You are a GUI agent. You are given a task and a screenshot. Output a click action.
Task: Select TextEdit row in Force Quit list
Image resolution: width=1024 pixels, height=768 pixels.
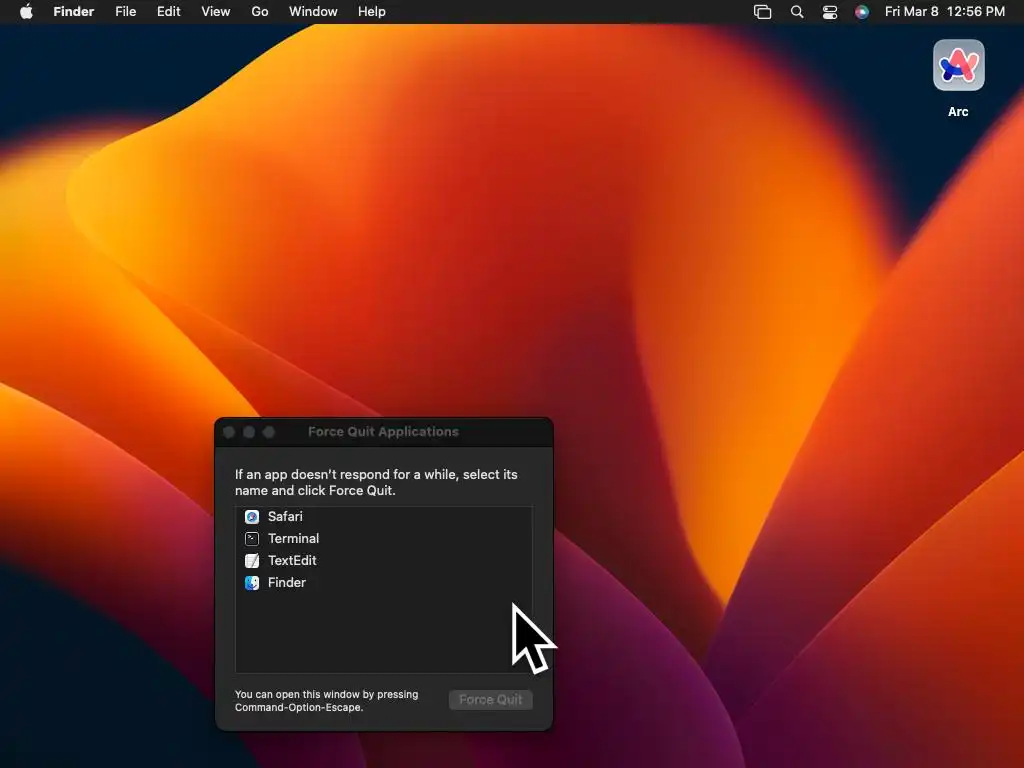pyautogui.click(x=384, y=561)
